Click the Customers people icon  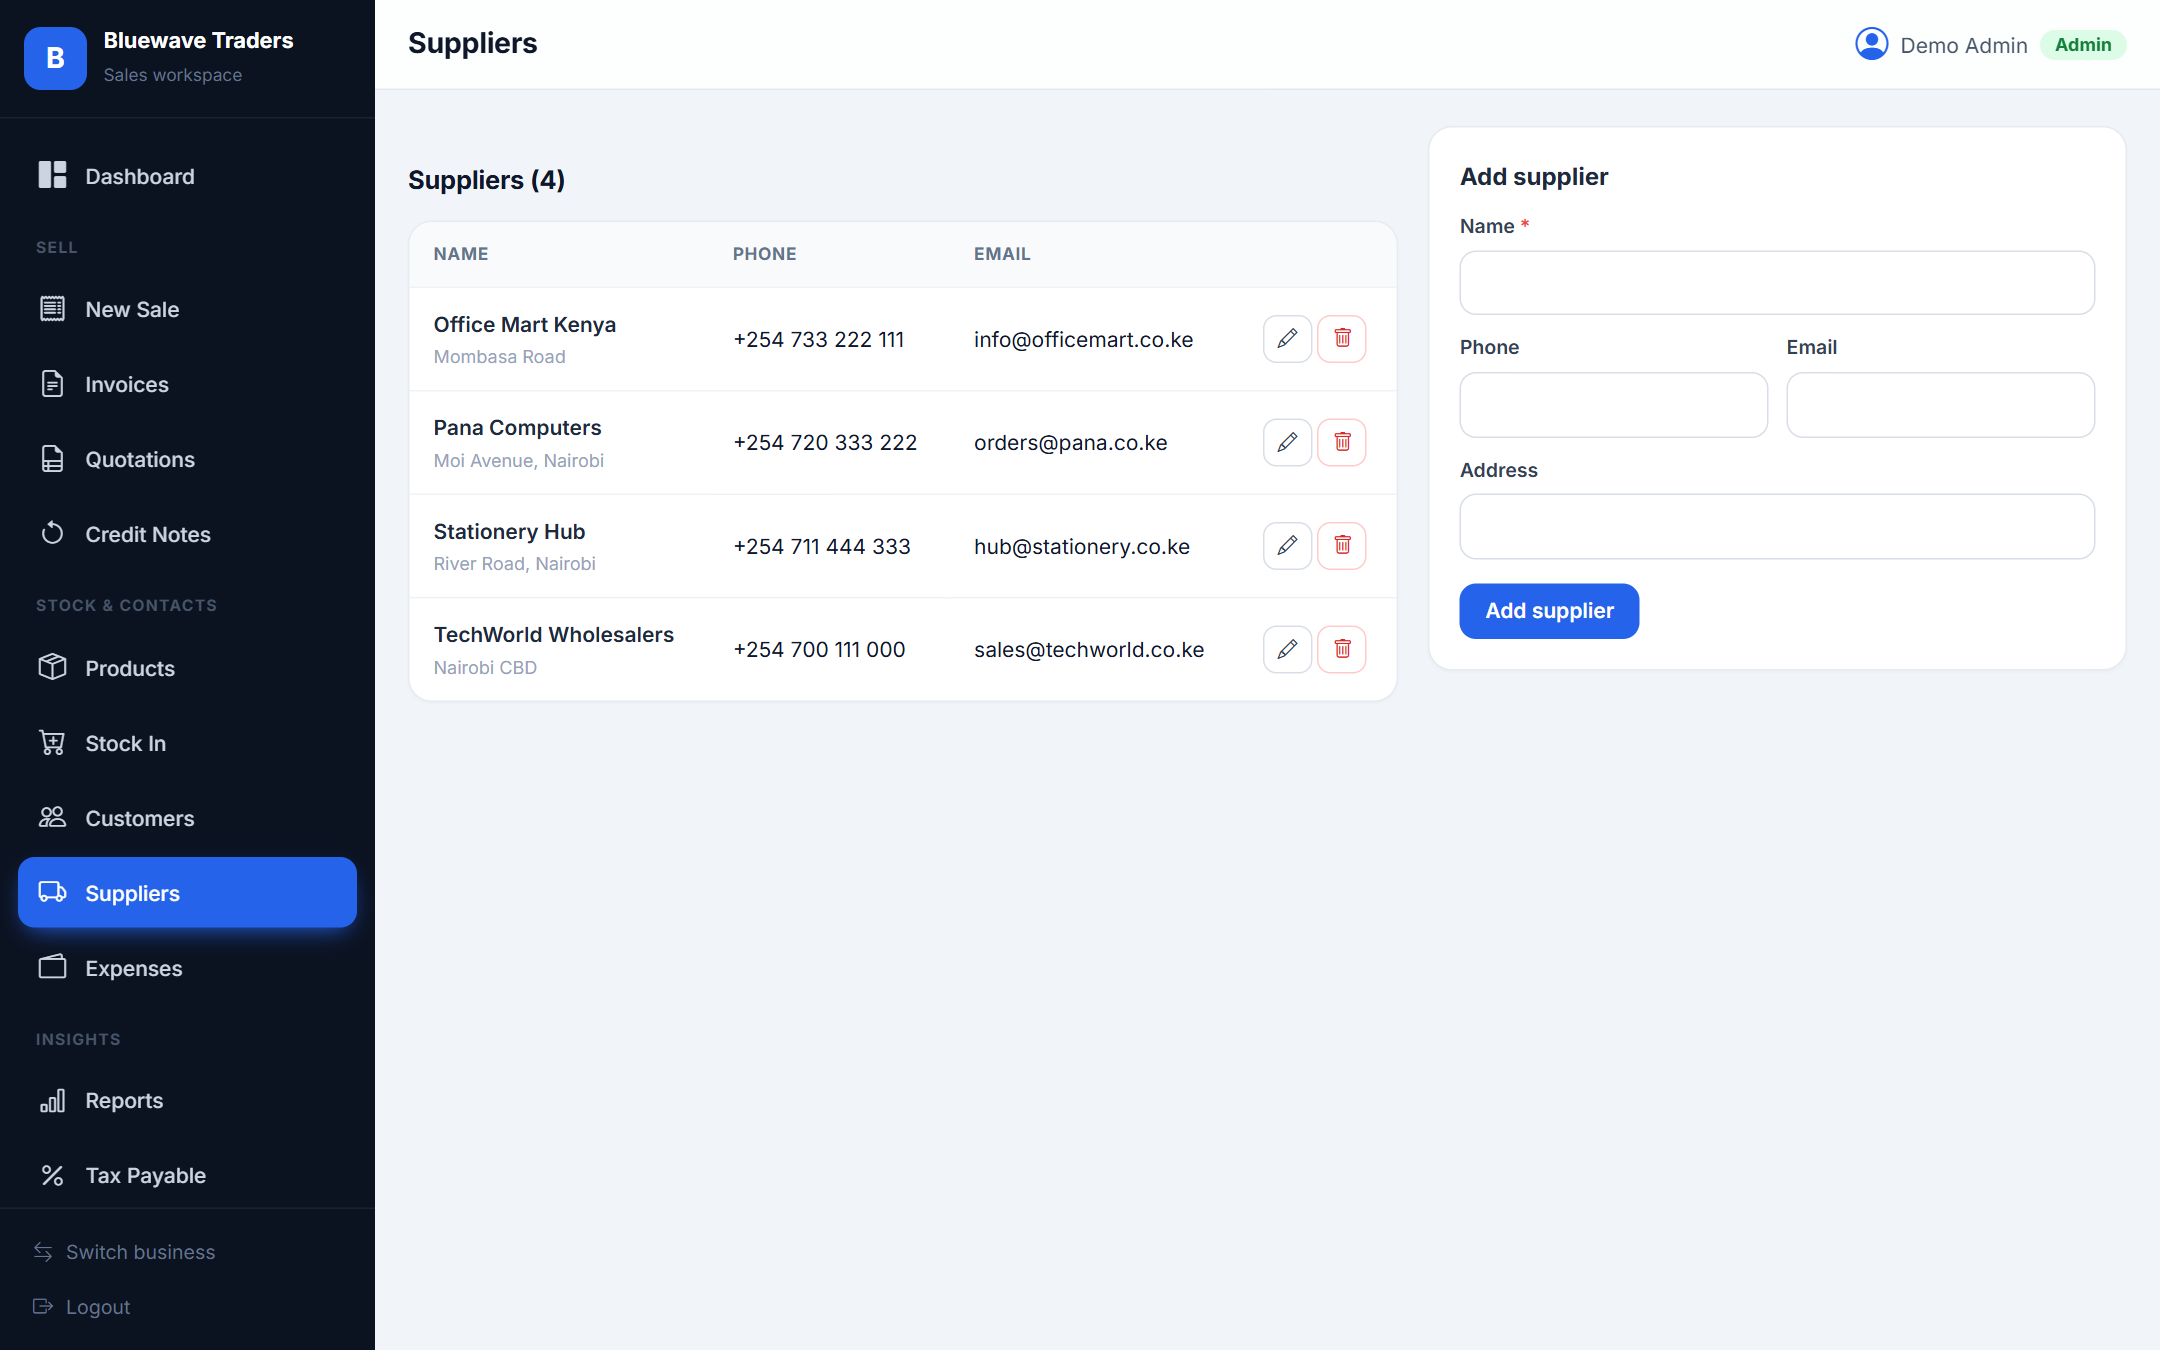click(x=52, y=818)
